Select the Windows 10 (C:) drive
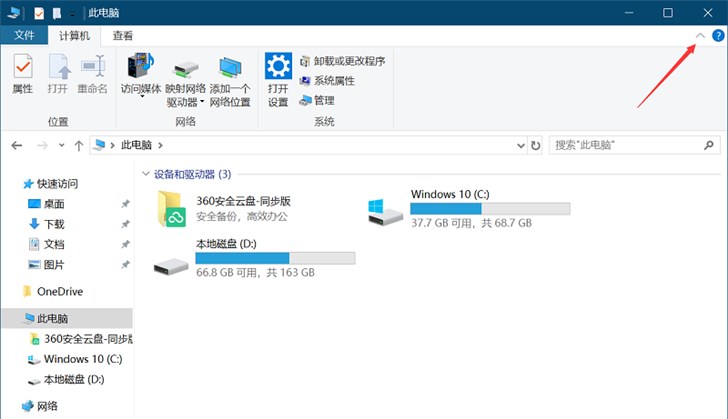 pos(385,209)
